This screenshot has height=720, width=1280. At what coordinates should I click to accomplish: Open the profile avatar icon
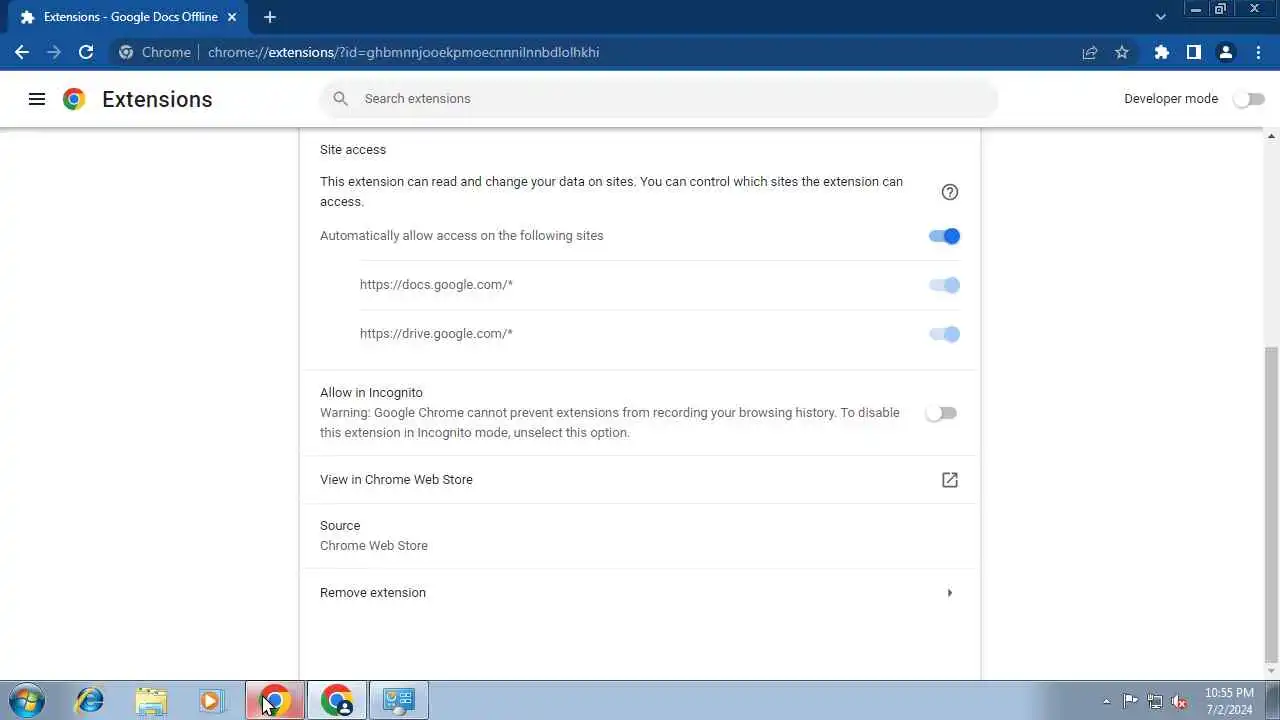click(1226, 52)
